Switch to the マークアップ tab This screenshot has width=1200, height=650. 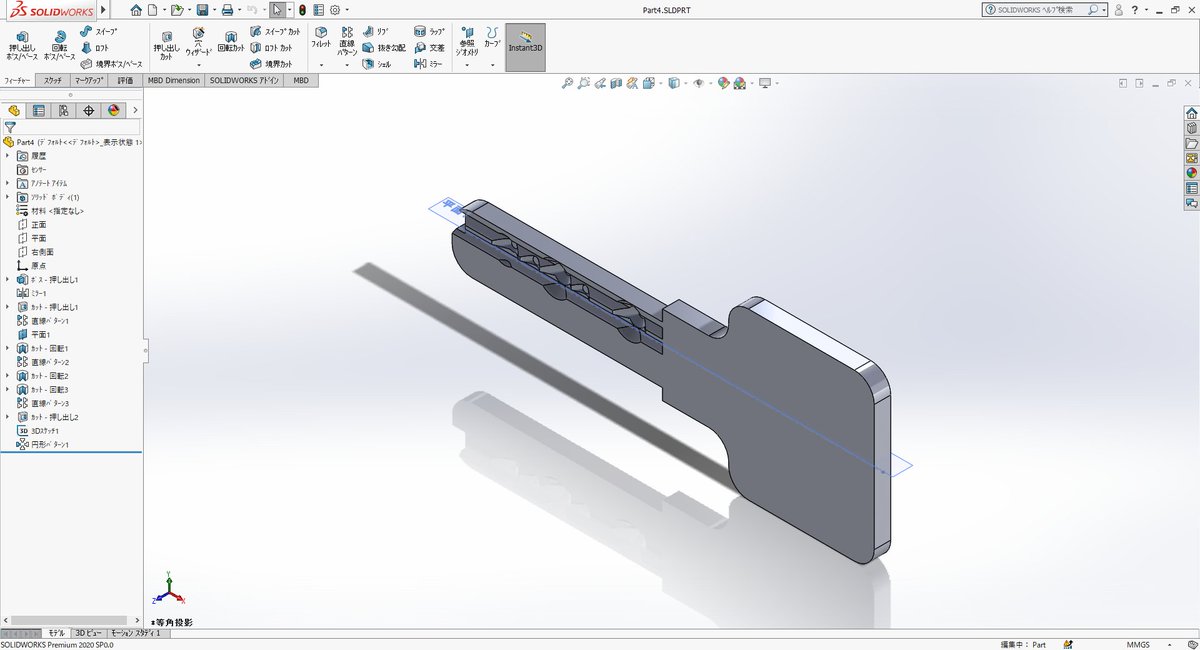click(90, 80)
